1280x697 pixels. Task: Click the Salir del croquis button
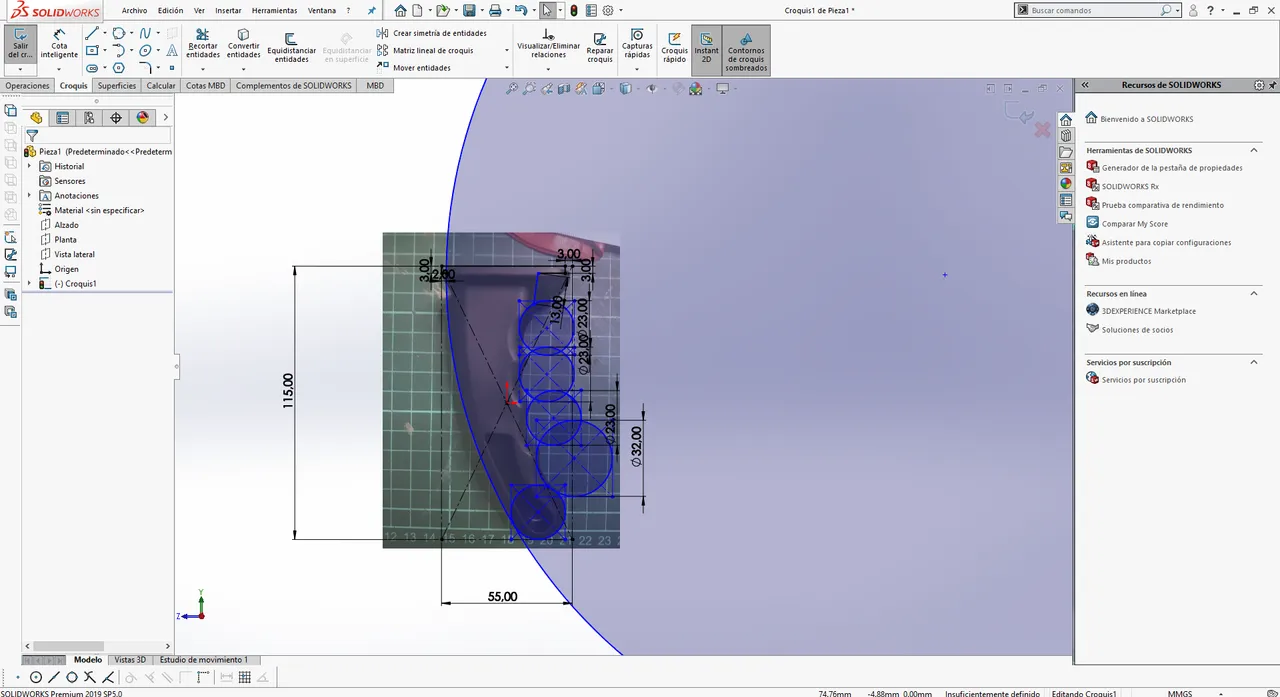pos(20,45)
